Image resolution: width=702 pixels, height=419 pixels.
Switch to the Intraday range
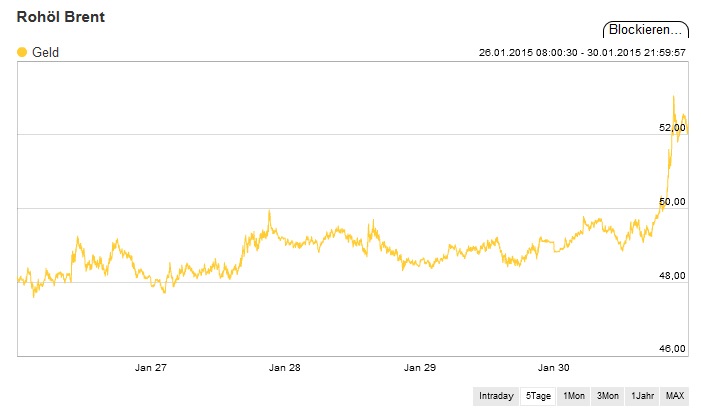click(497, 396)
